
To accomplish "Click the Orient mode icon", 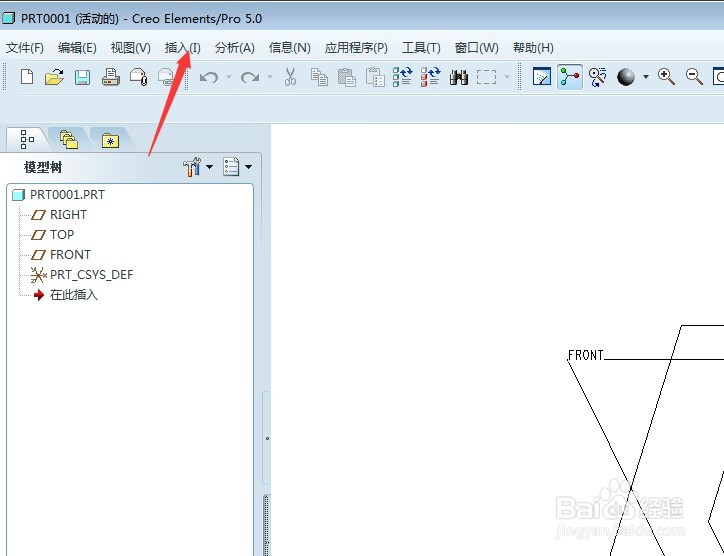I will click(x=597, y=77).
